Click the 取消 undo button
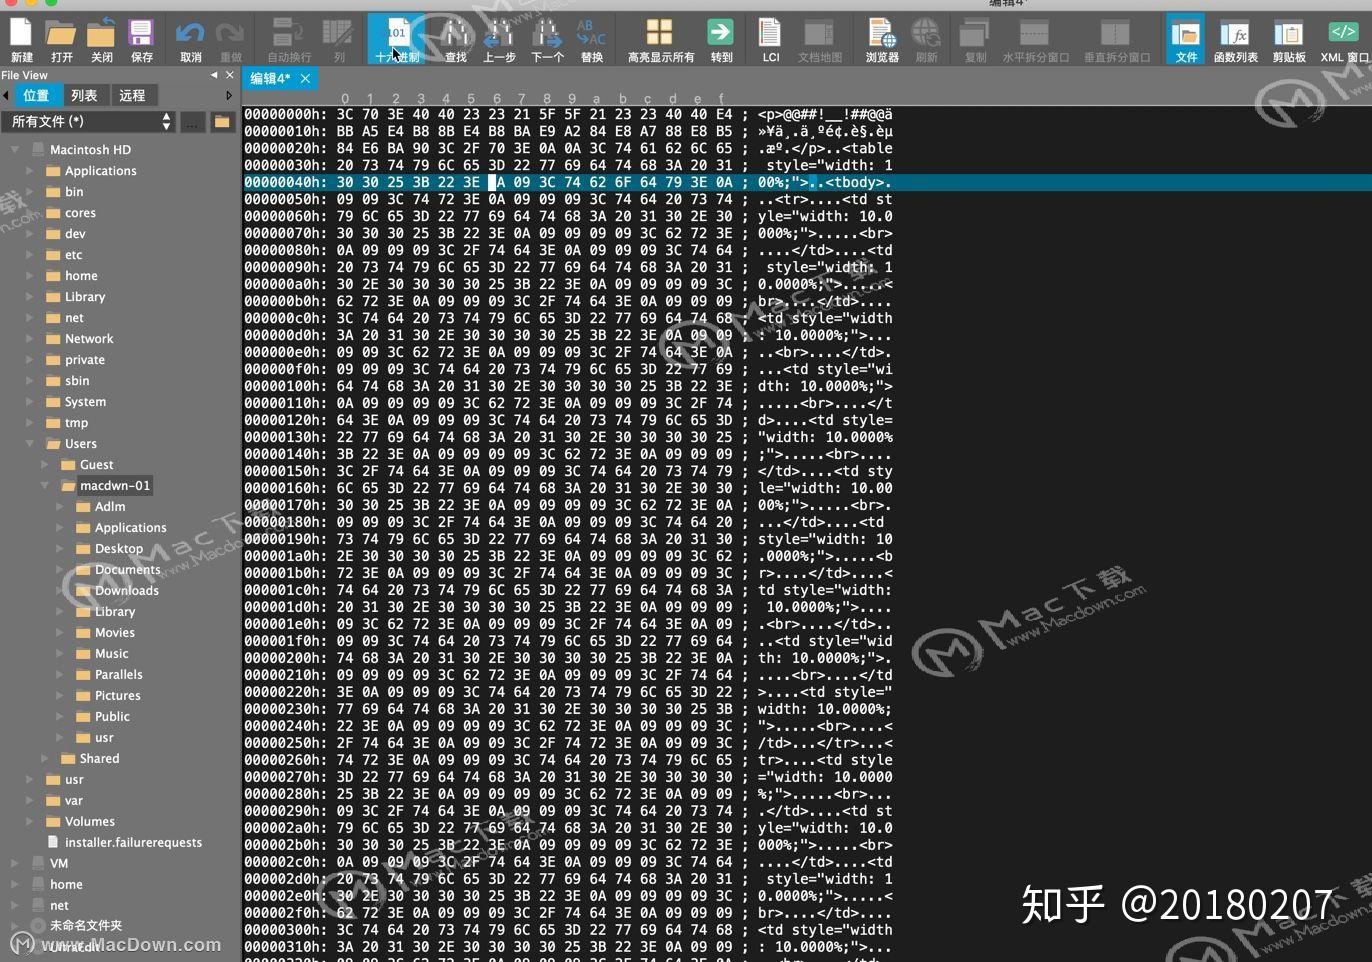 click(191, 40)
